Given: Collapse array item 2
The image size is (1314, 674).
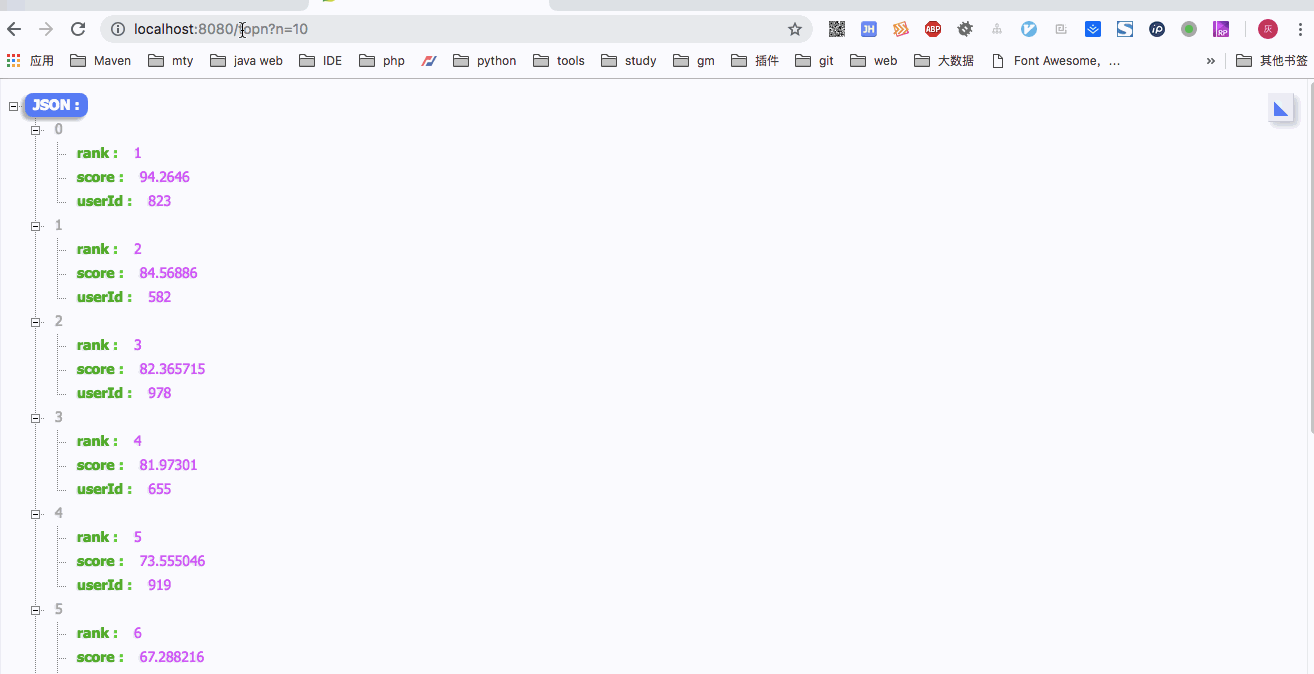Looking at the screenshot, I should click(36, 322).
